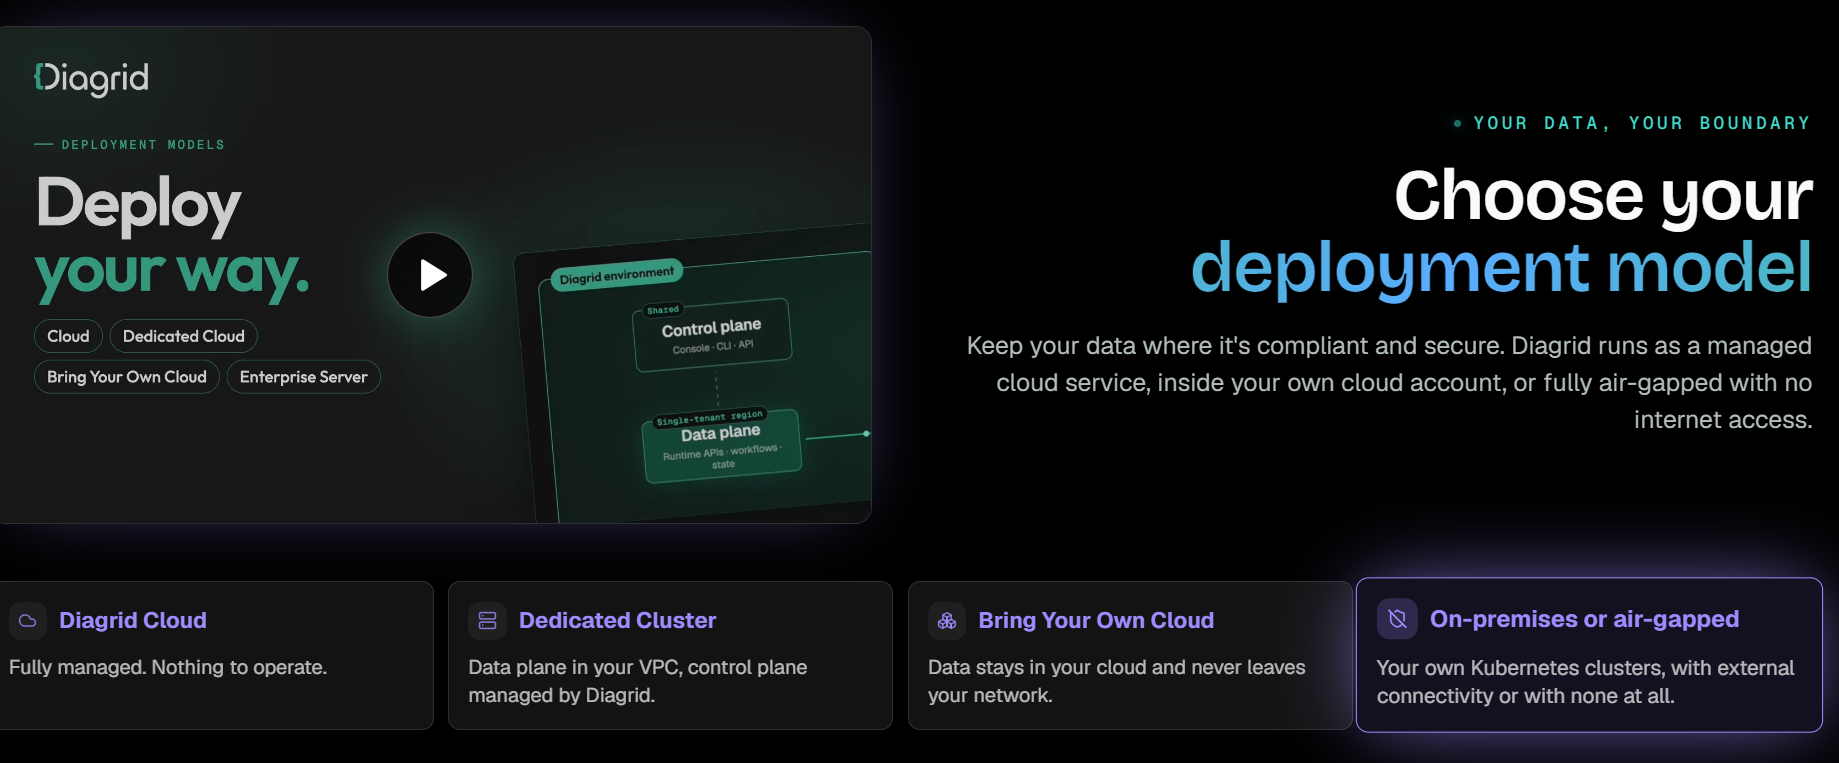Screen dimensions: 1839x763
Task: Click the Cloud pill in video
Action: point(68,336)
